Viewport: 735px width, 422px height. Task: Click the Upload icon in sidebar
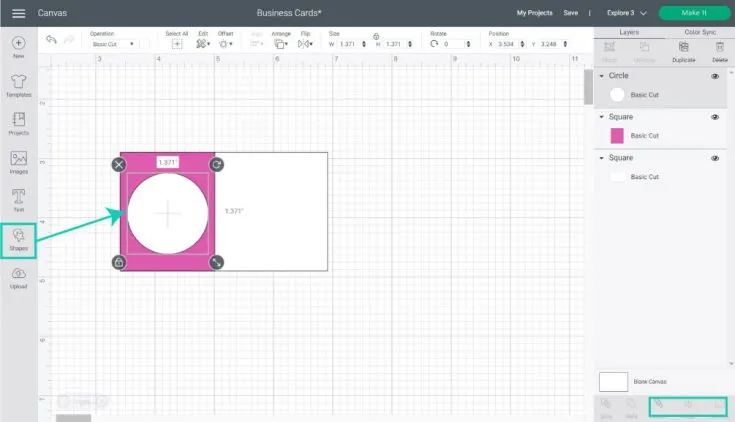point(19,277)
